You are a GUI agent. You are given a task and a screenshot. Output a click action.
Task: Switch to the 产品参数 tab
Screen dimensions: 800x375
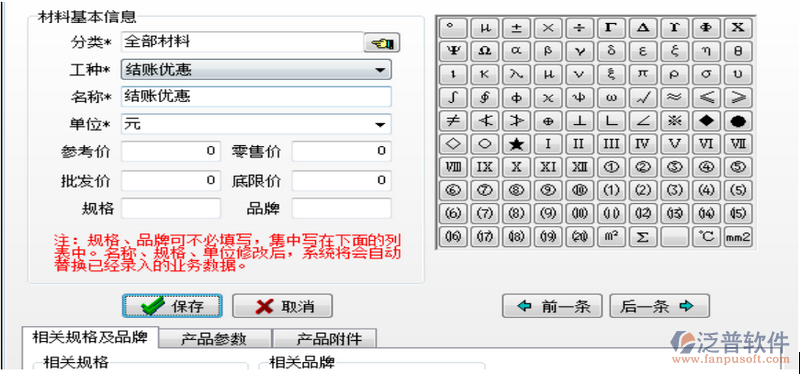[214, 339]
